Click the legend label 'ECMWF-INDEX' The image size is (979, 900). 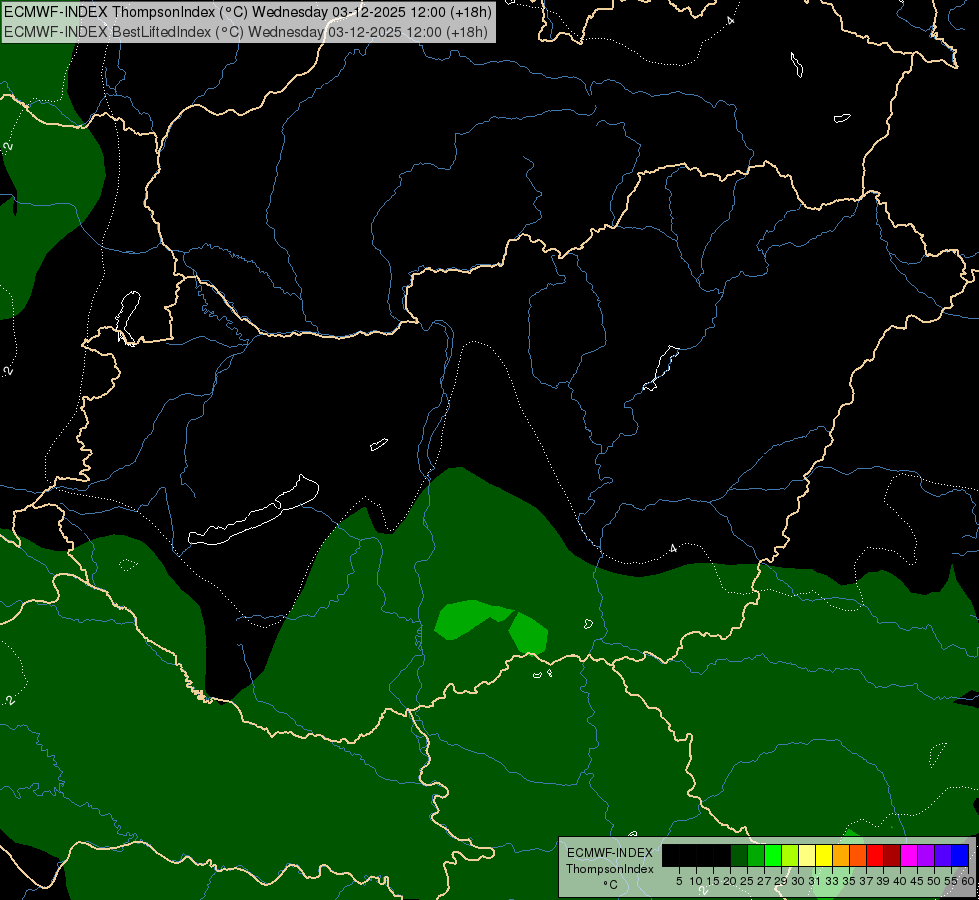pyautogui.click(x=610, y=853)
